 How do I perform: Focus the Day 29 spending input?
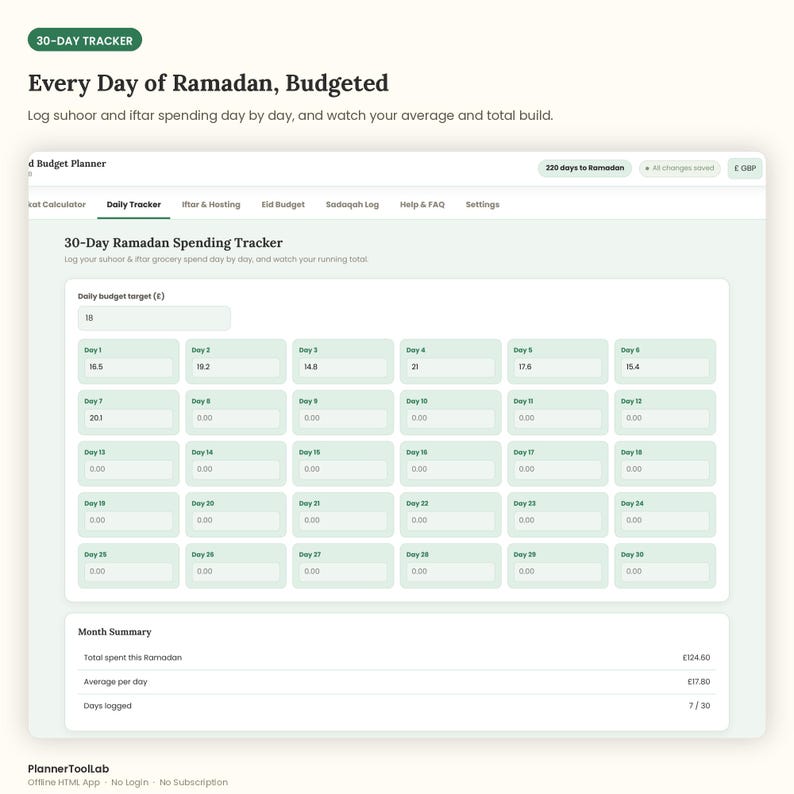tap(558, 572)
